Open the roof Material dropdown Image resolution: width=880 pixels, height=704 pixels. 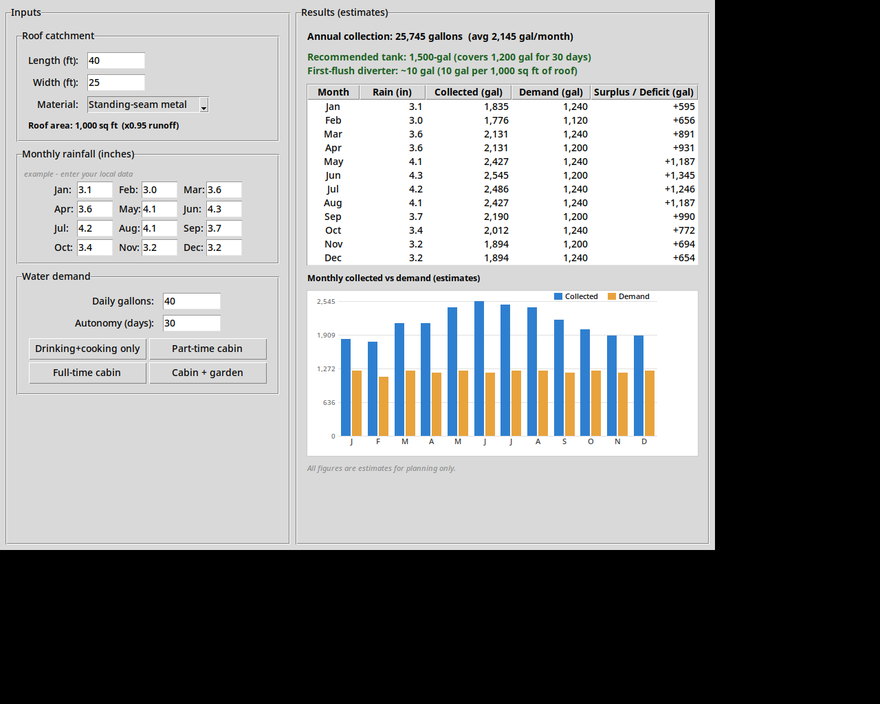pyautogui.click(x=148, y=104)
